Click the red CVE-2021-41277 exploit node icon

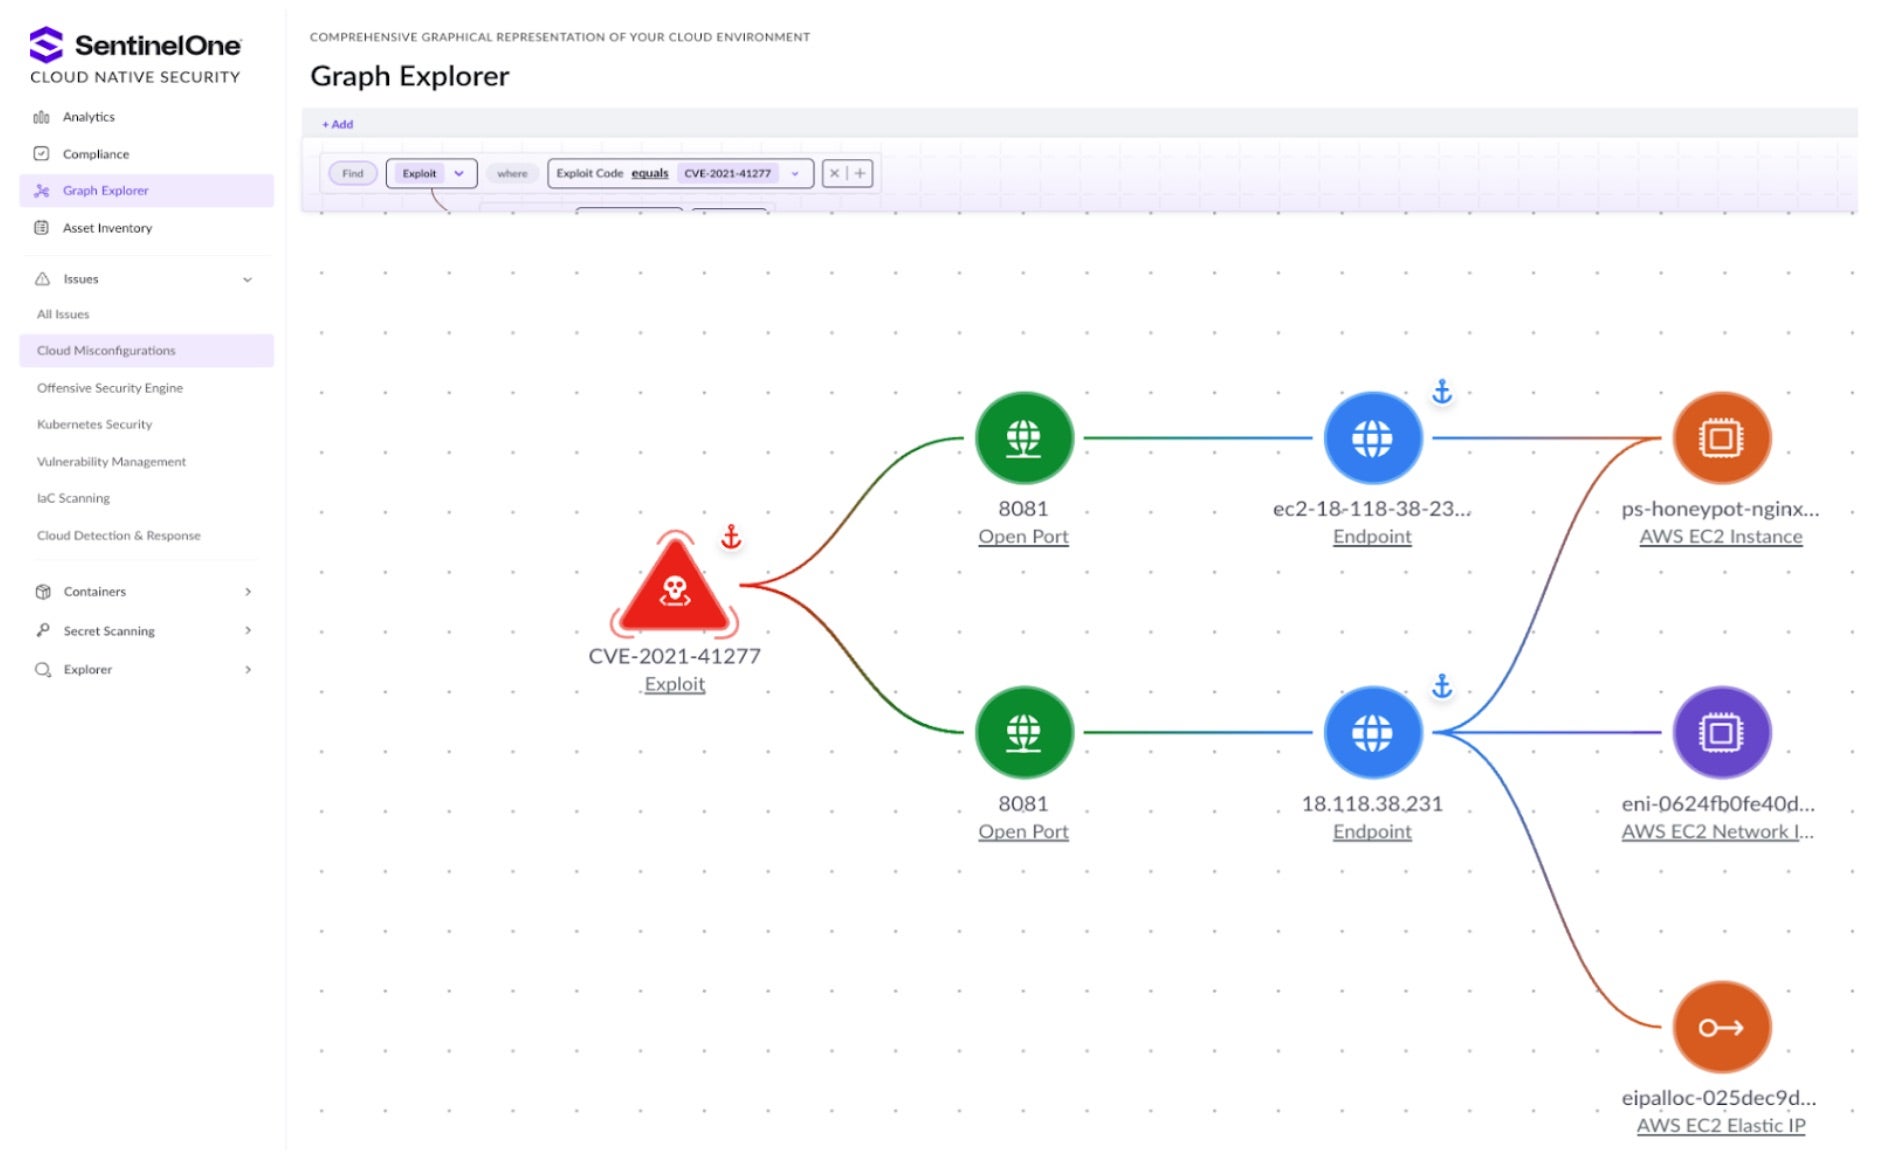(675, 589)
